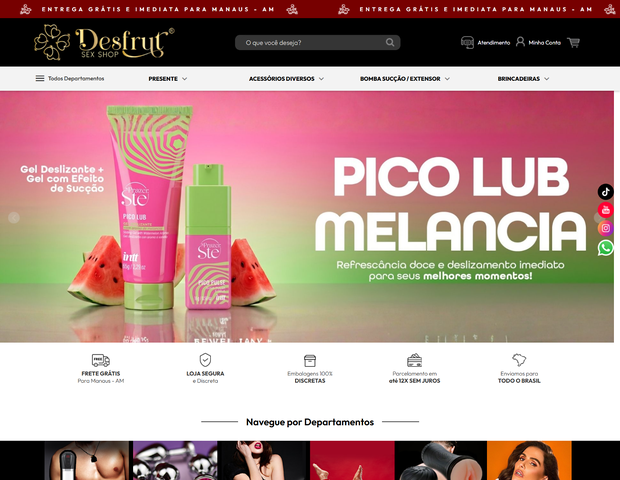Click the discreet packaging box icon

[x=310, y=361]
